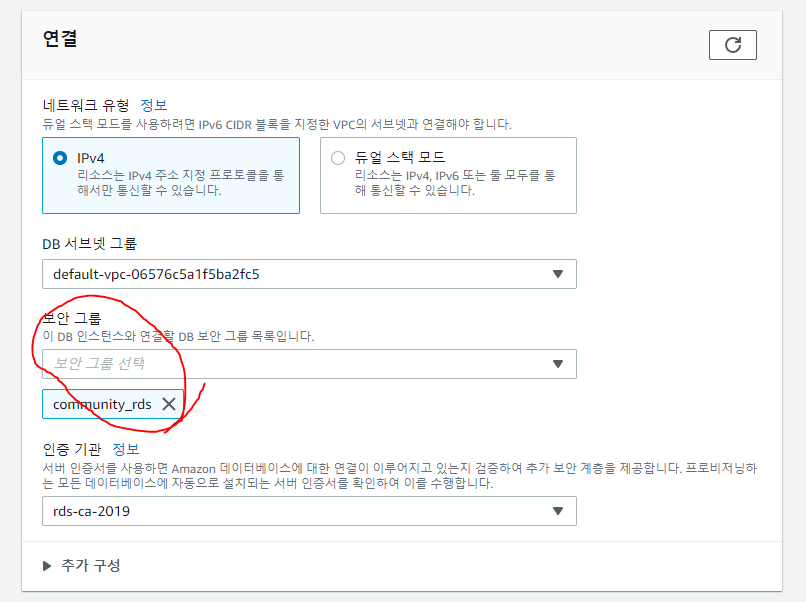Screen dimensions: 806x602
Task: Click the 추가 구성 label text
Action: coord(91,565)
